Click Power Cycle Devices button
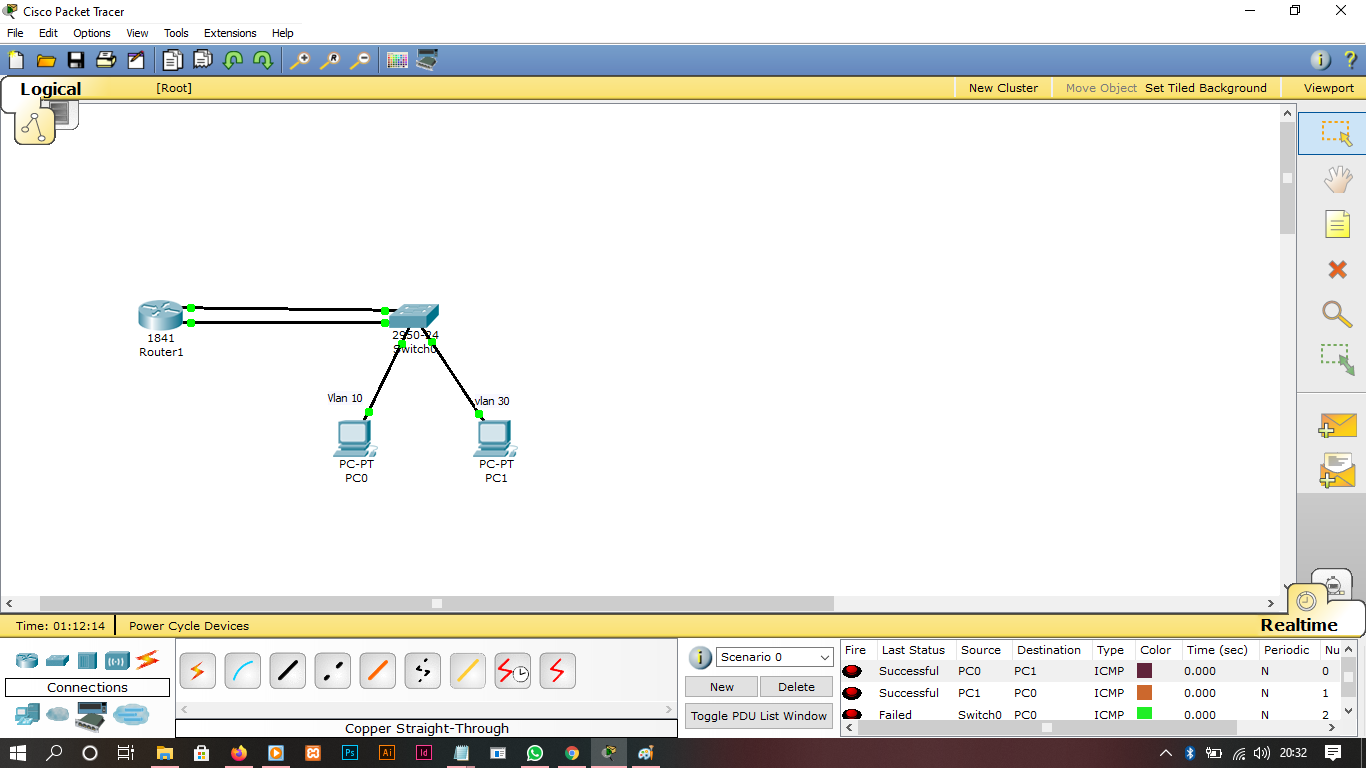The height and width of the screenshot is (768, 1366). coord(189,626)
